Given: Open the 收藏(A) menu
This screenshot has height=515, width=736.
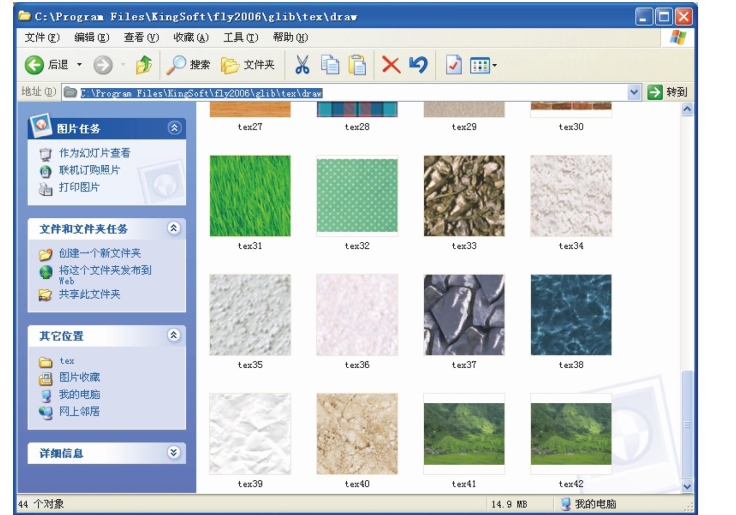Looking at the screenshot, I should coord(191,38).
